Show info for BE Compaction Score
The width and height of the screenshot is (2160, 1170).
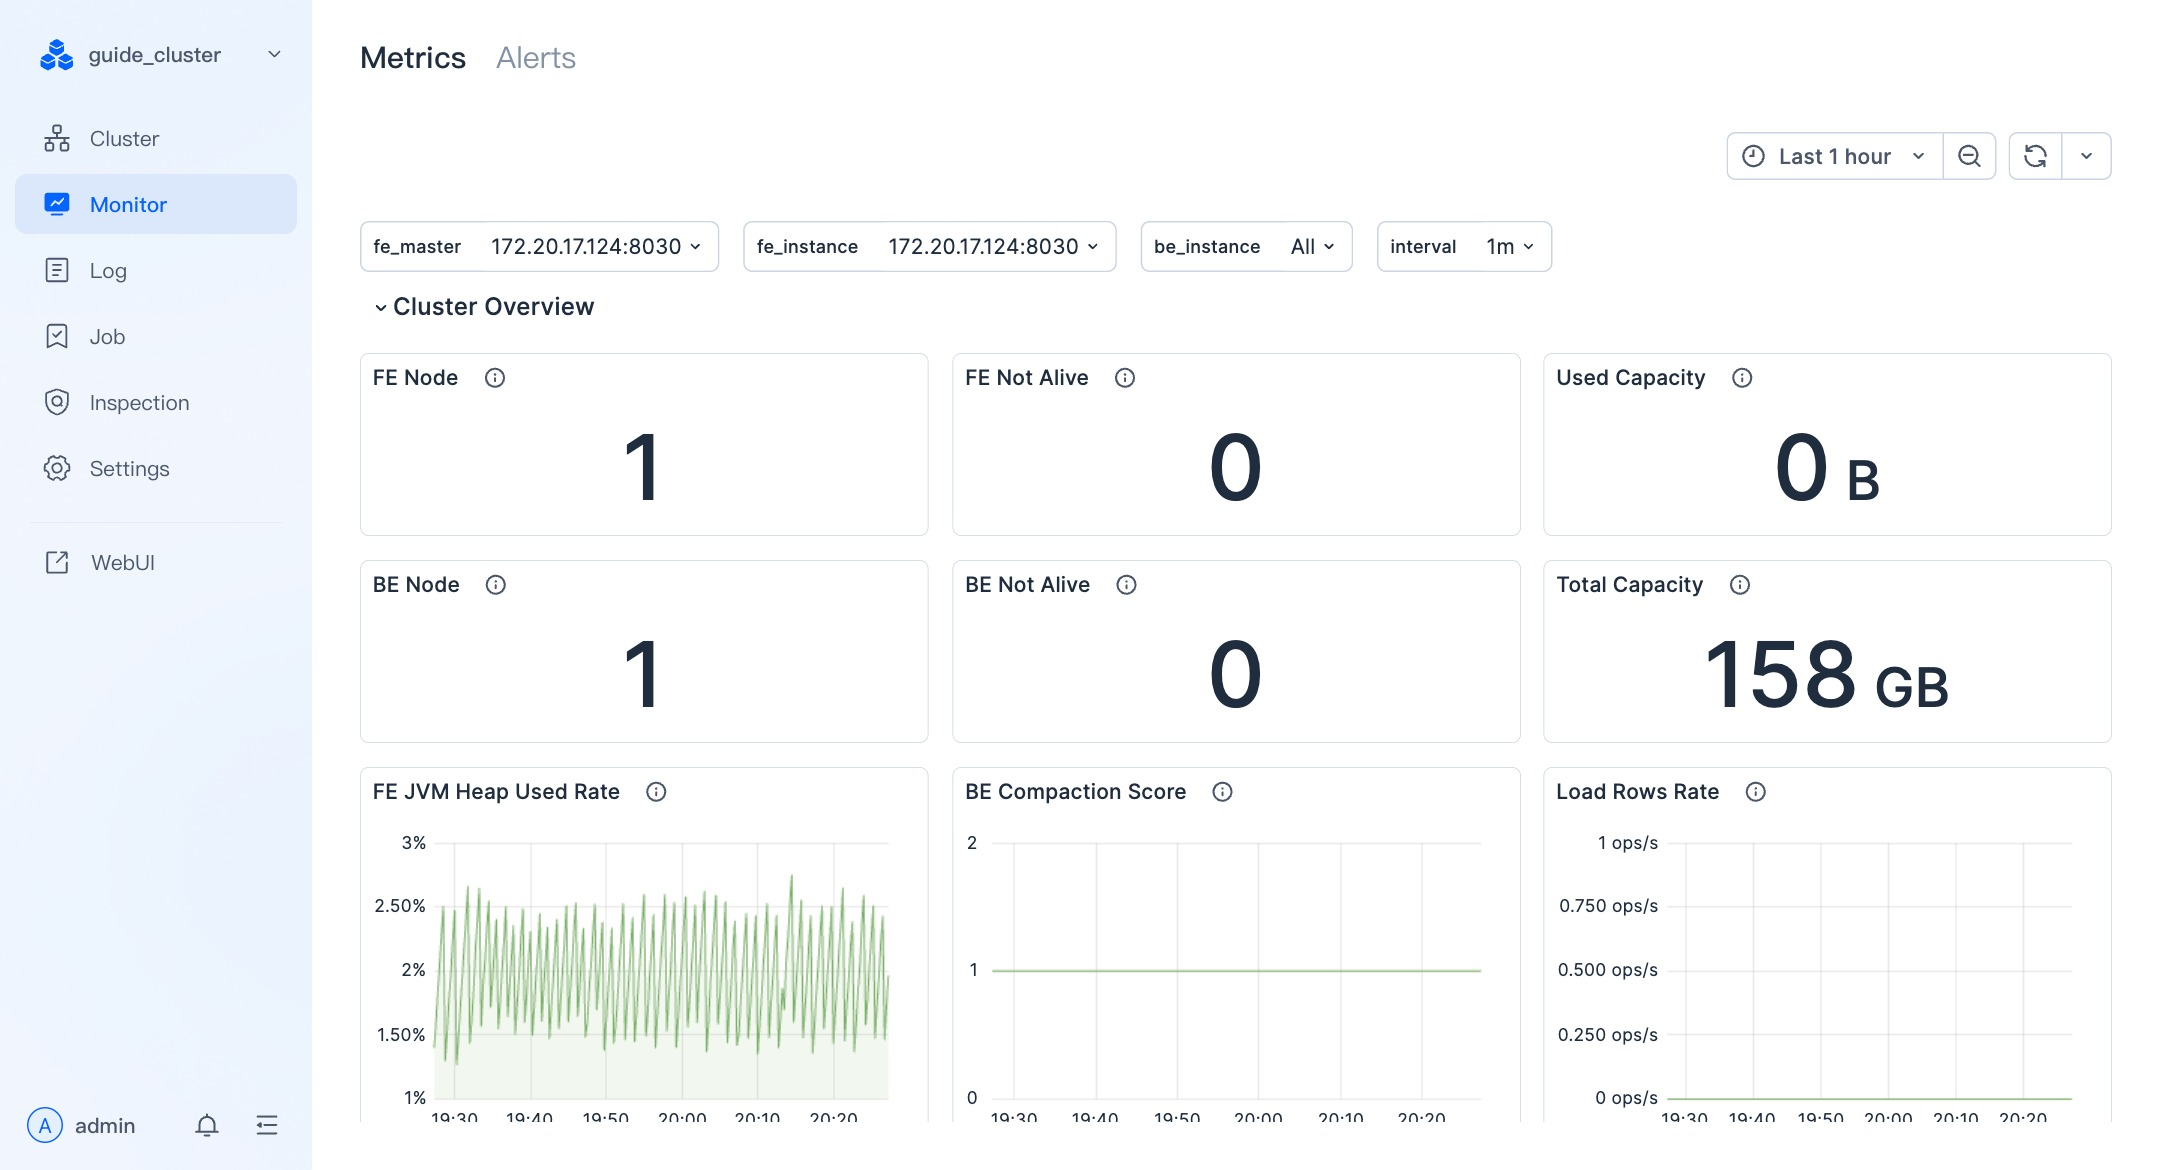tap(1222, 792)
